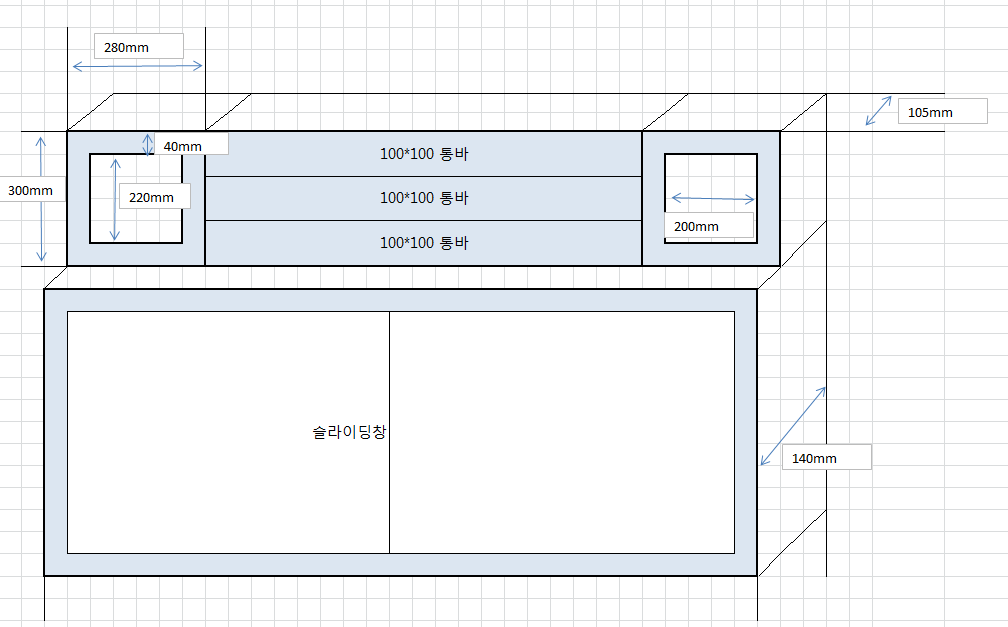Click the 300mm height label
The height and width of the screenshot is (627, 1008).
(32, 190)
